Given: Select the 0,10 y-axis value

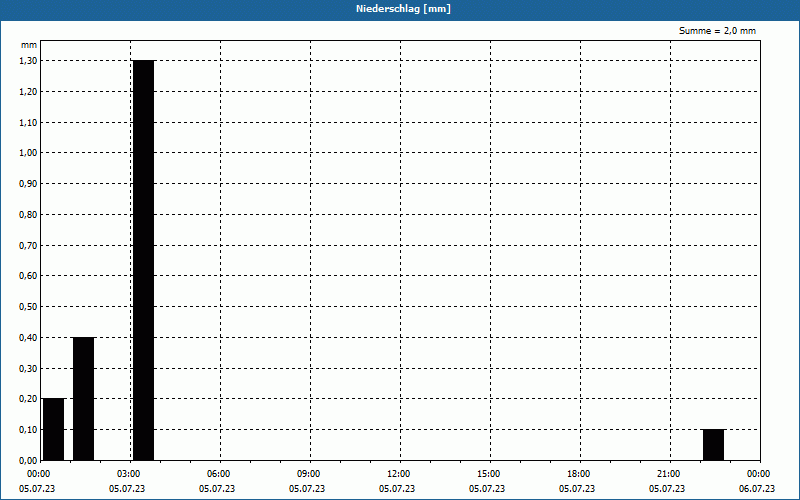Looking at the screenshot, I should tap(28, 430).
